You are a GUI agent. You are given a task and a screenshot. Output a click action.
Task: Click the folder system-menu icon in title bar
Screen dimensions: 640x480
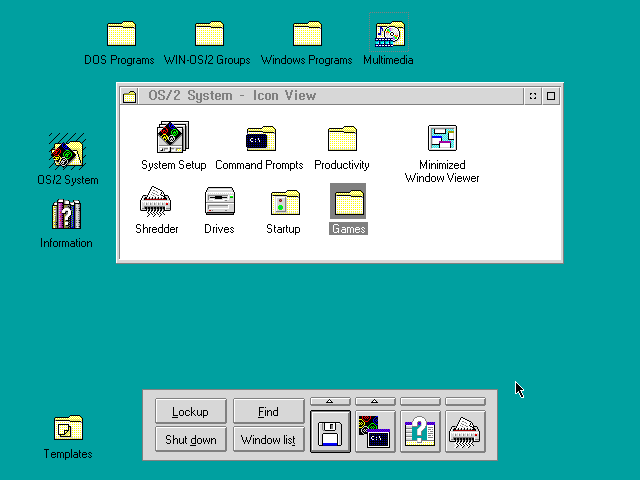[129, 96]
